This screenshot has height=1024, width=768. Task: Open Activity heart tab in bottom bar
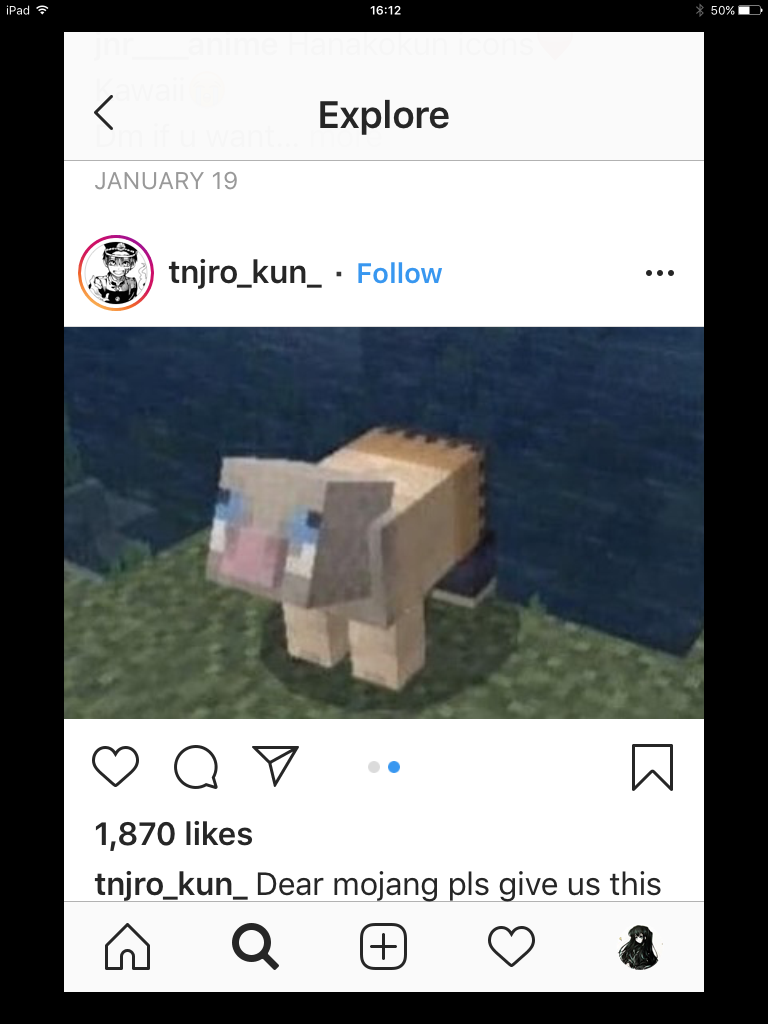pyautogui.click(x=511, y=946)
